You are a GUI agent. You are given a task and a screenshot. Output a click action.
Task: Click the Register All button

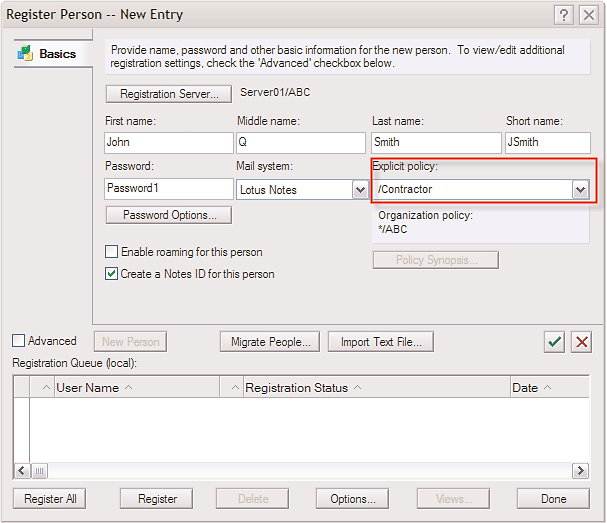(x=50, y=499)
